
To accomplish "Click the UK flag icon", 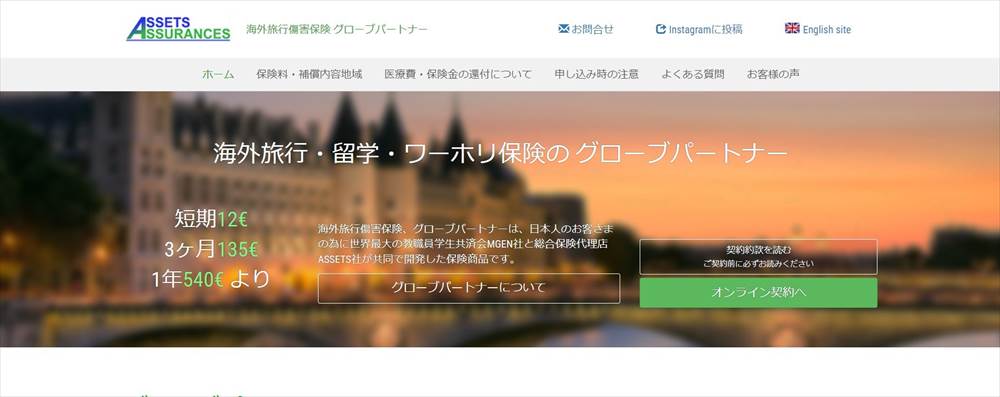I will pos(792,29).
